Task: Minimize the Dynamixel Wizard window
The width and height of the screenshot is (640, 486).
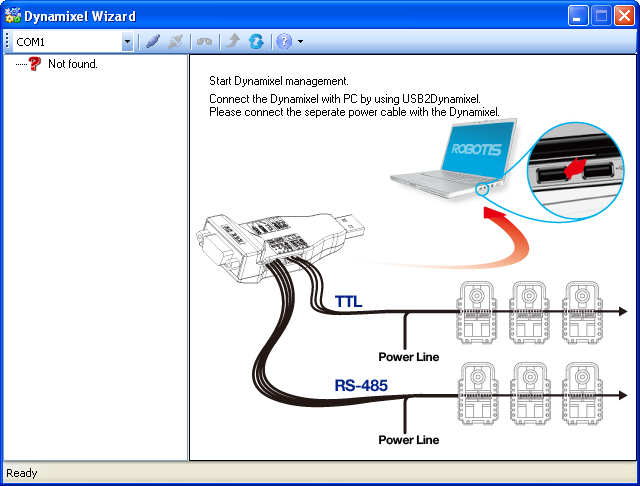Action: [578, 16]
